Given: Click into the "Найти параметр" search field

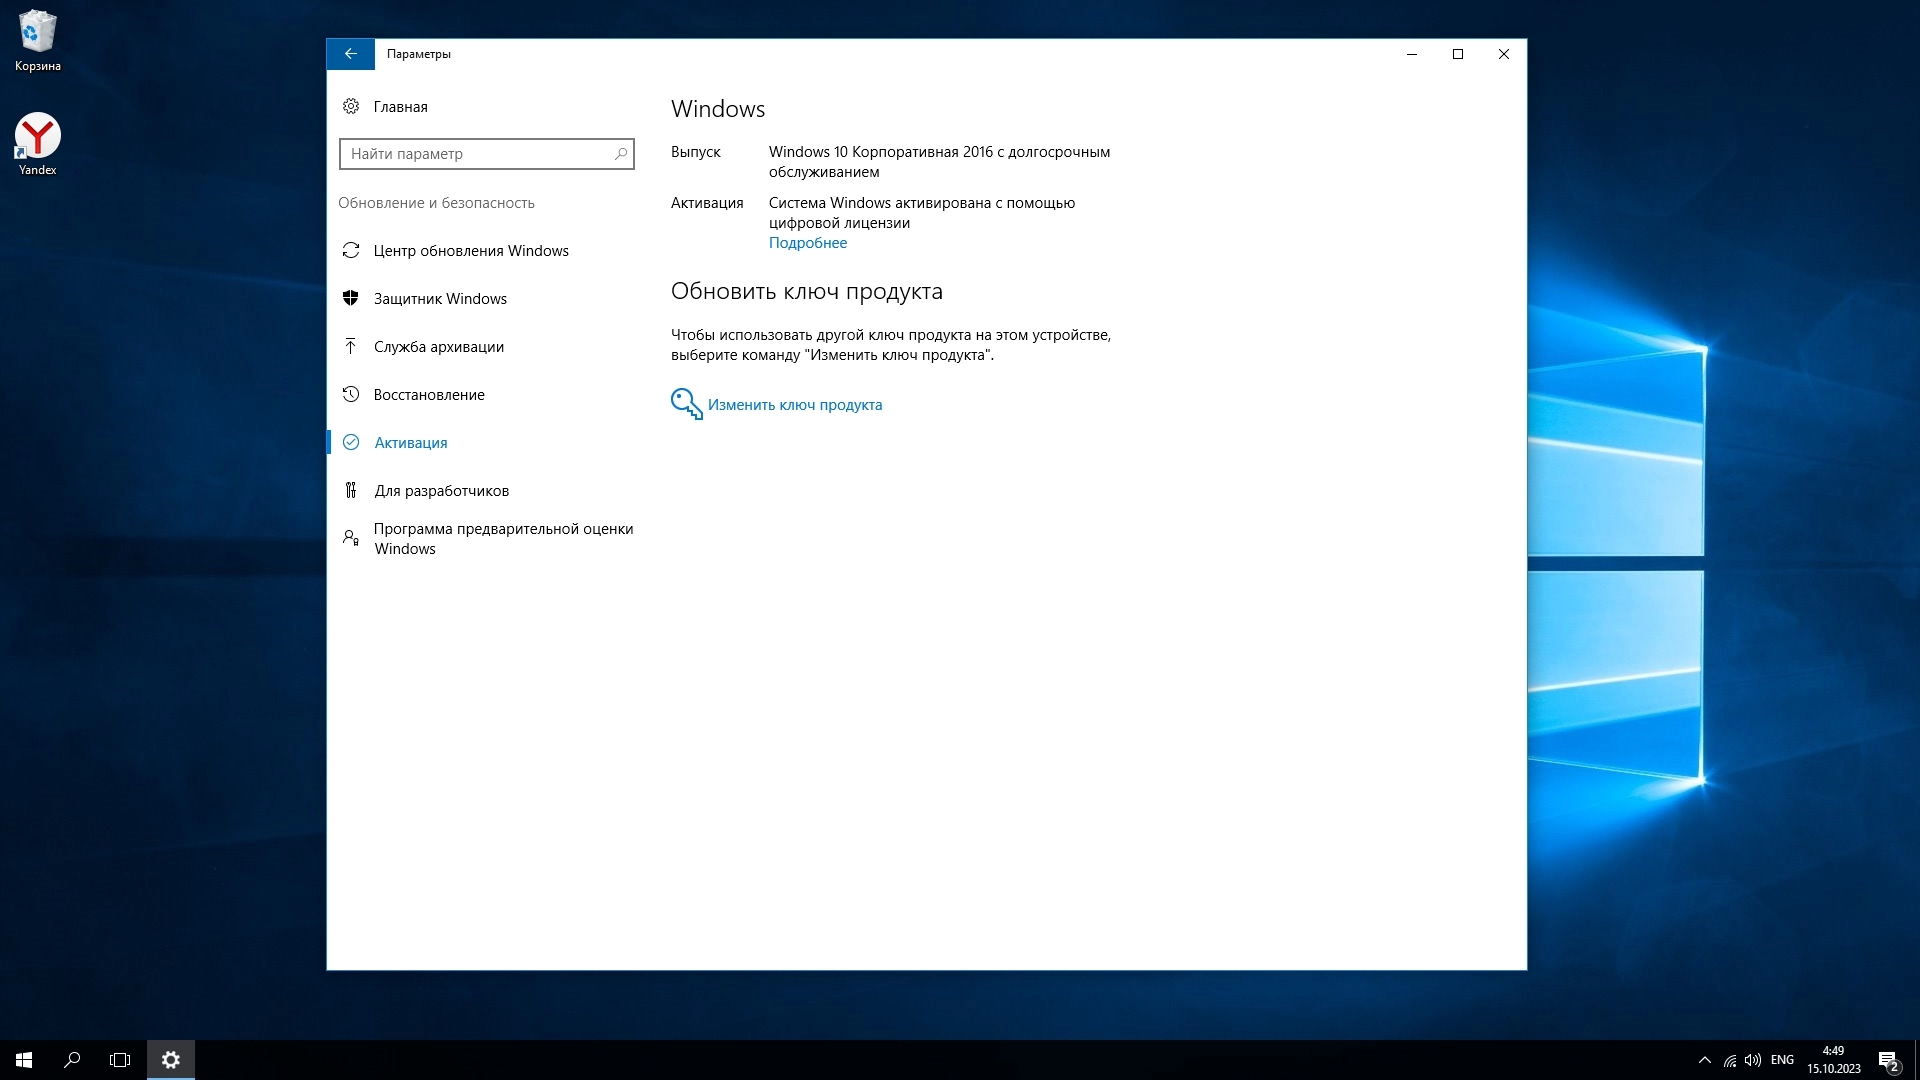Looking at the screenshot, I should click(x=478, y=154).
